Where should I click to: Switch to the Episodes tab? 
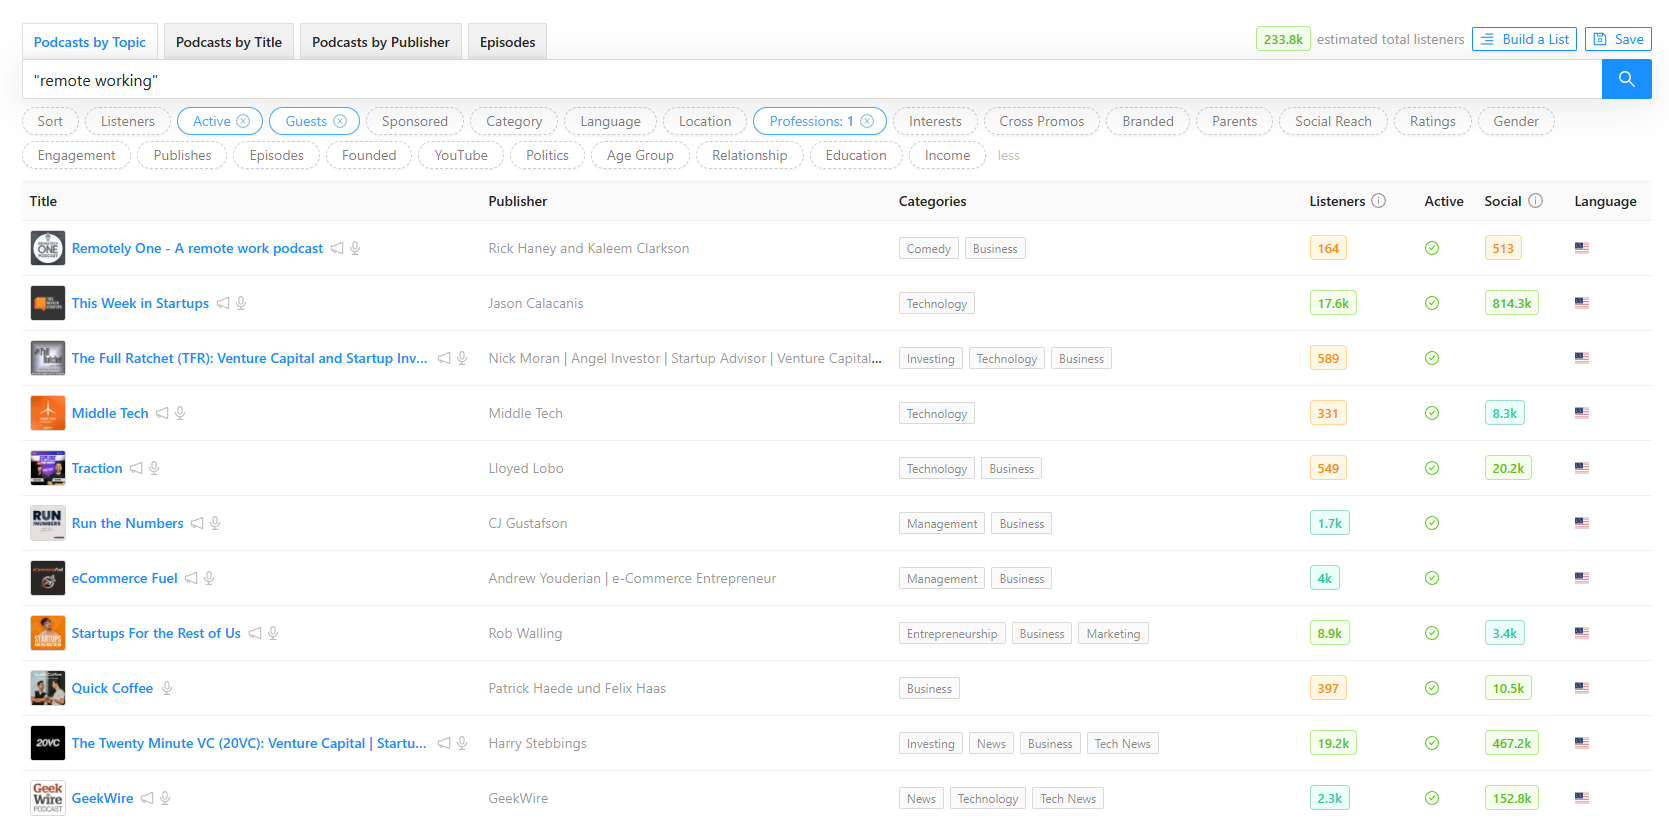[507, 42]
